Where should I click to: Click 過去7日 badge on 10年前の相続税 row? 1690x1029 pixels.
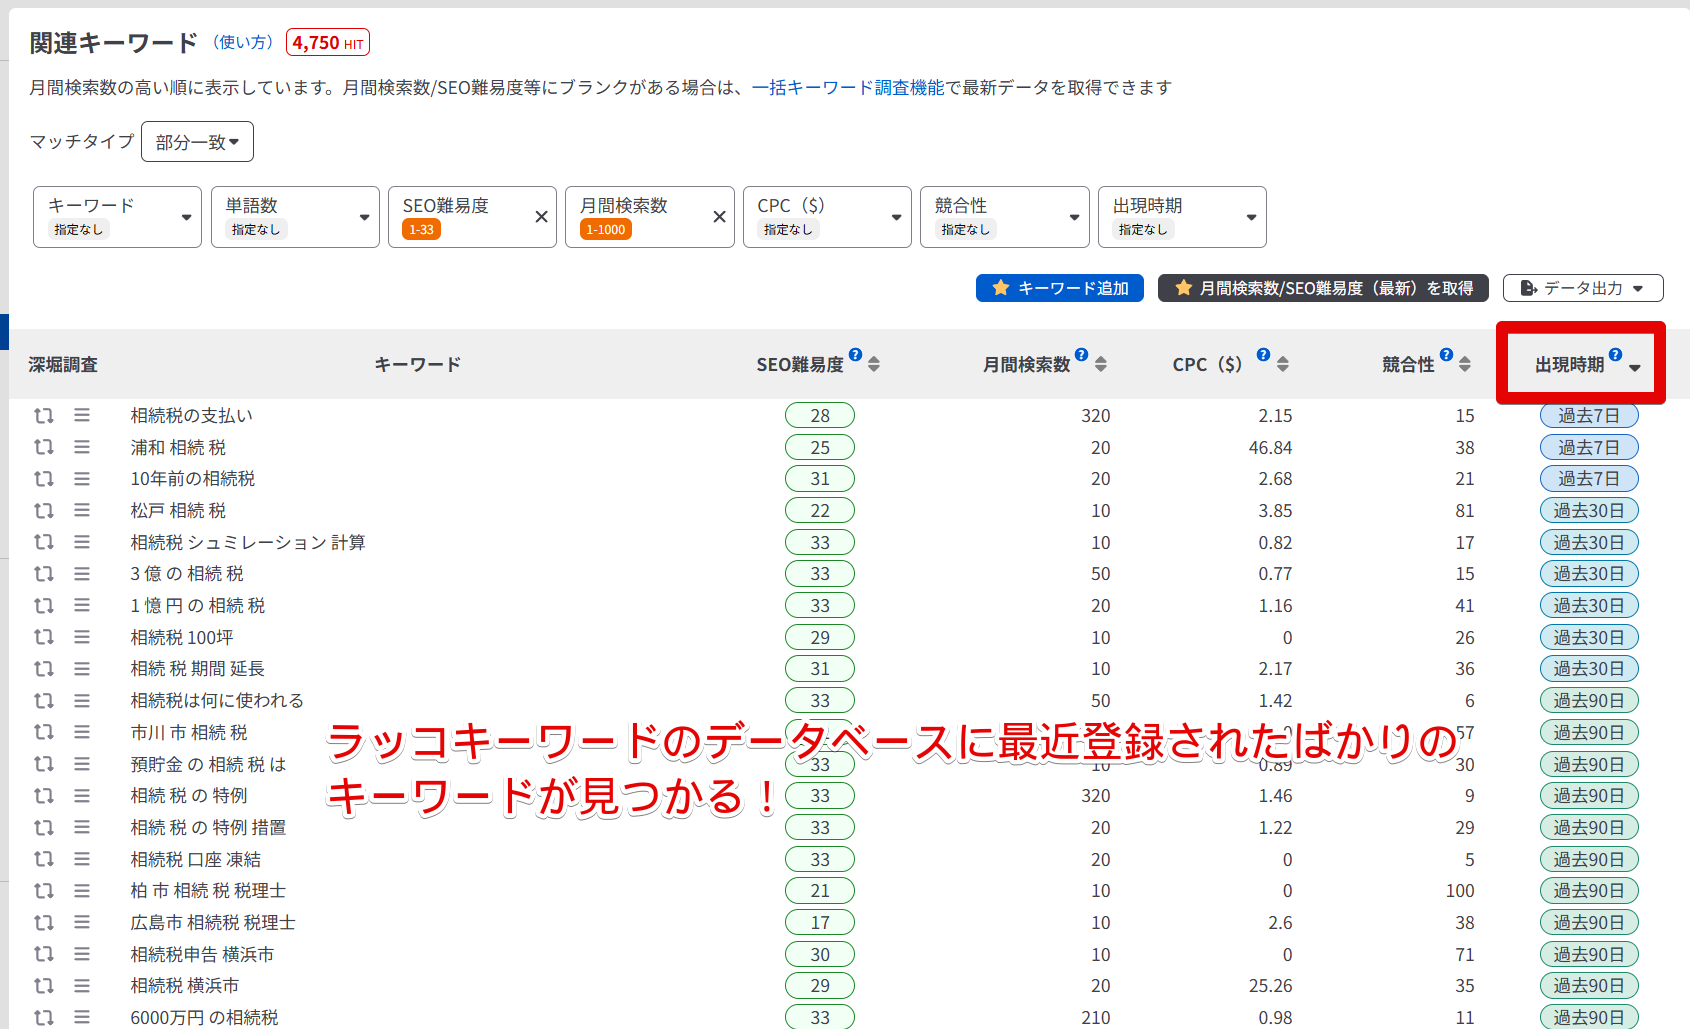point(1588,479)
